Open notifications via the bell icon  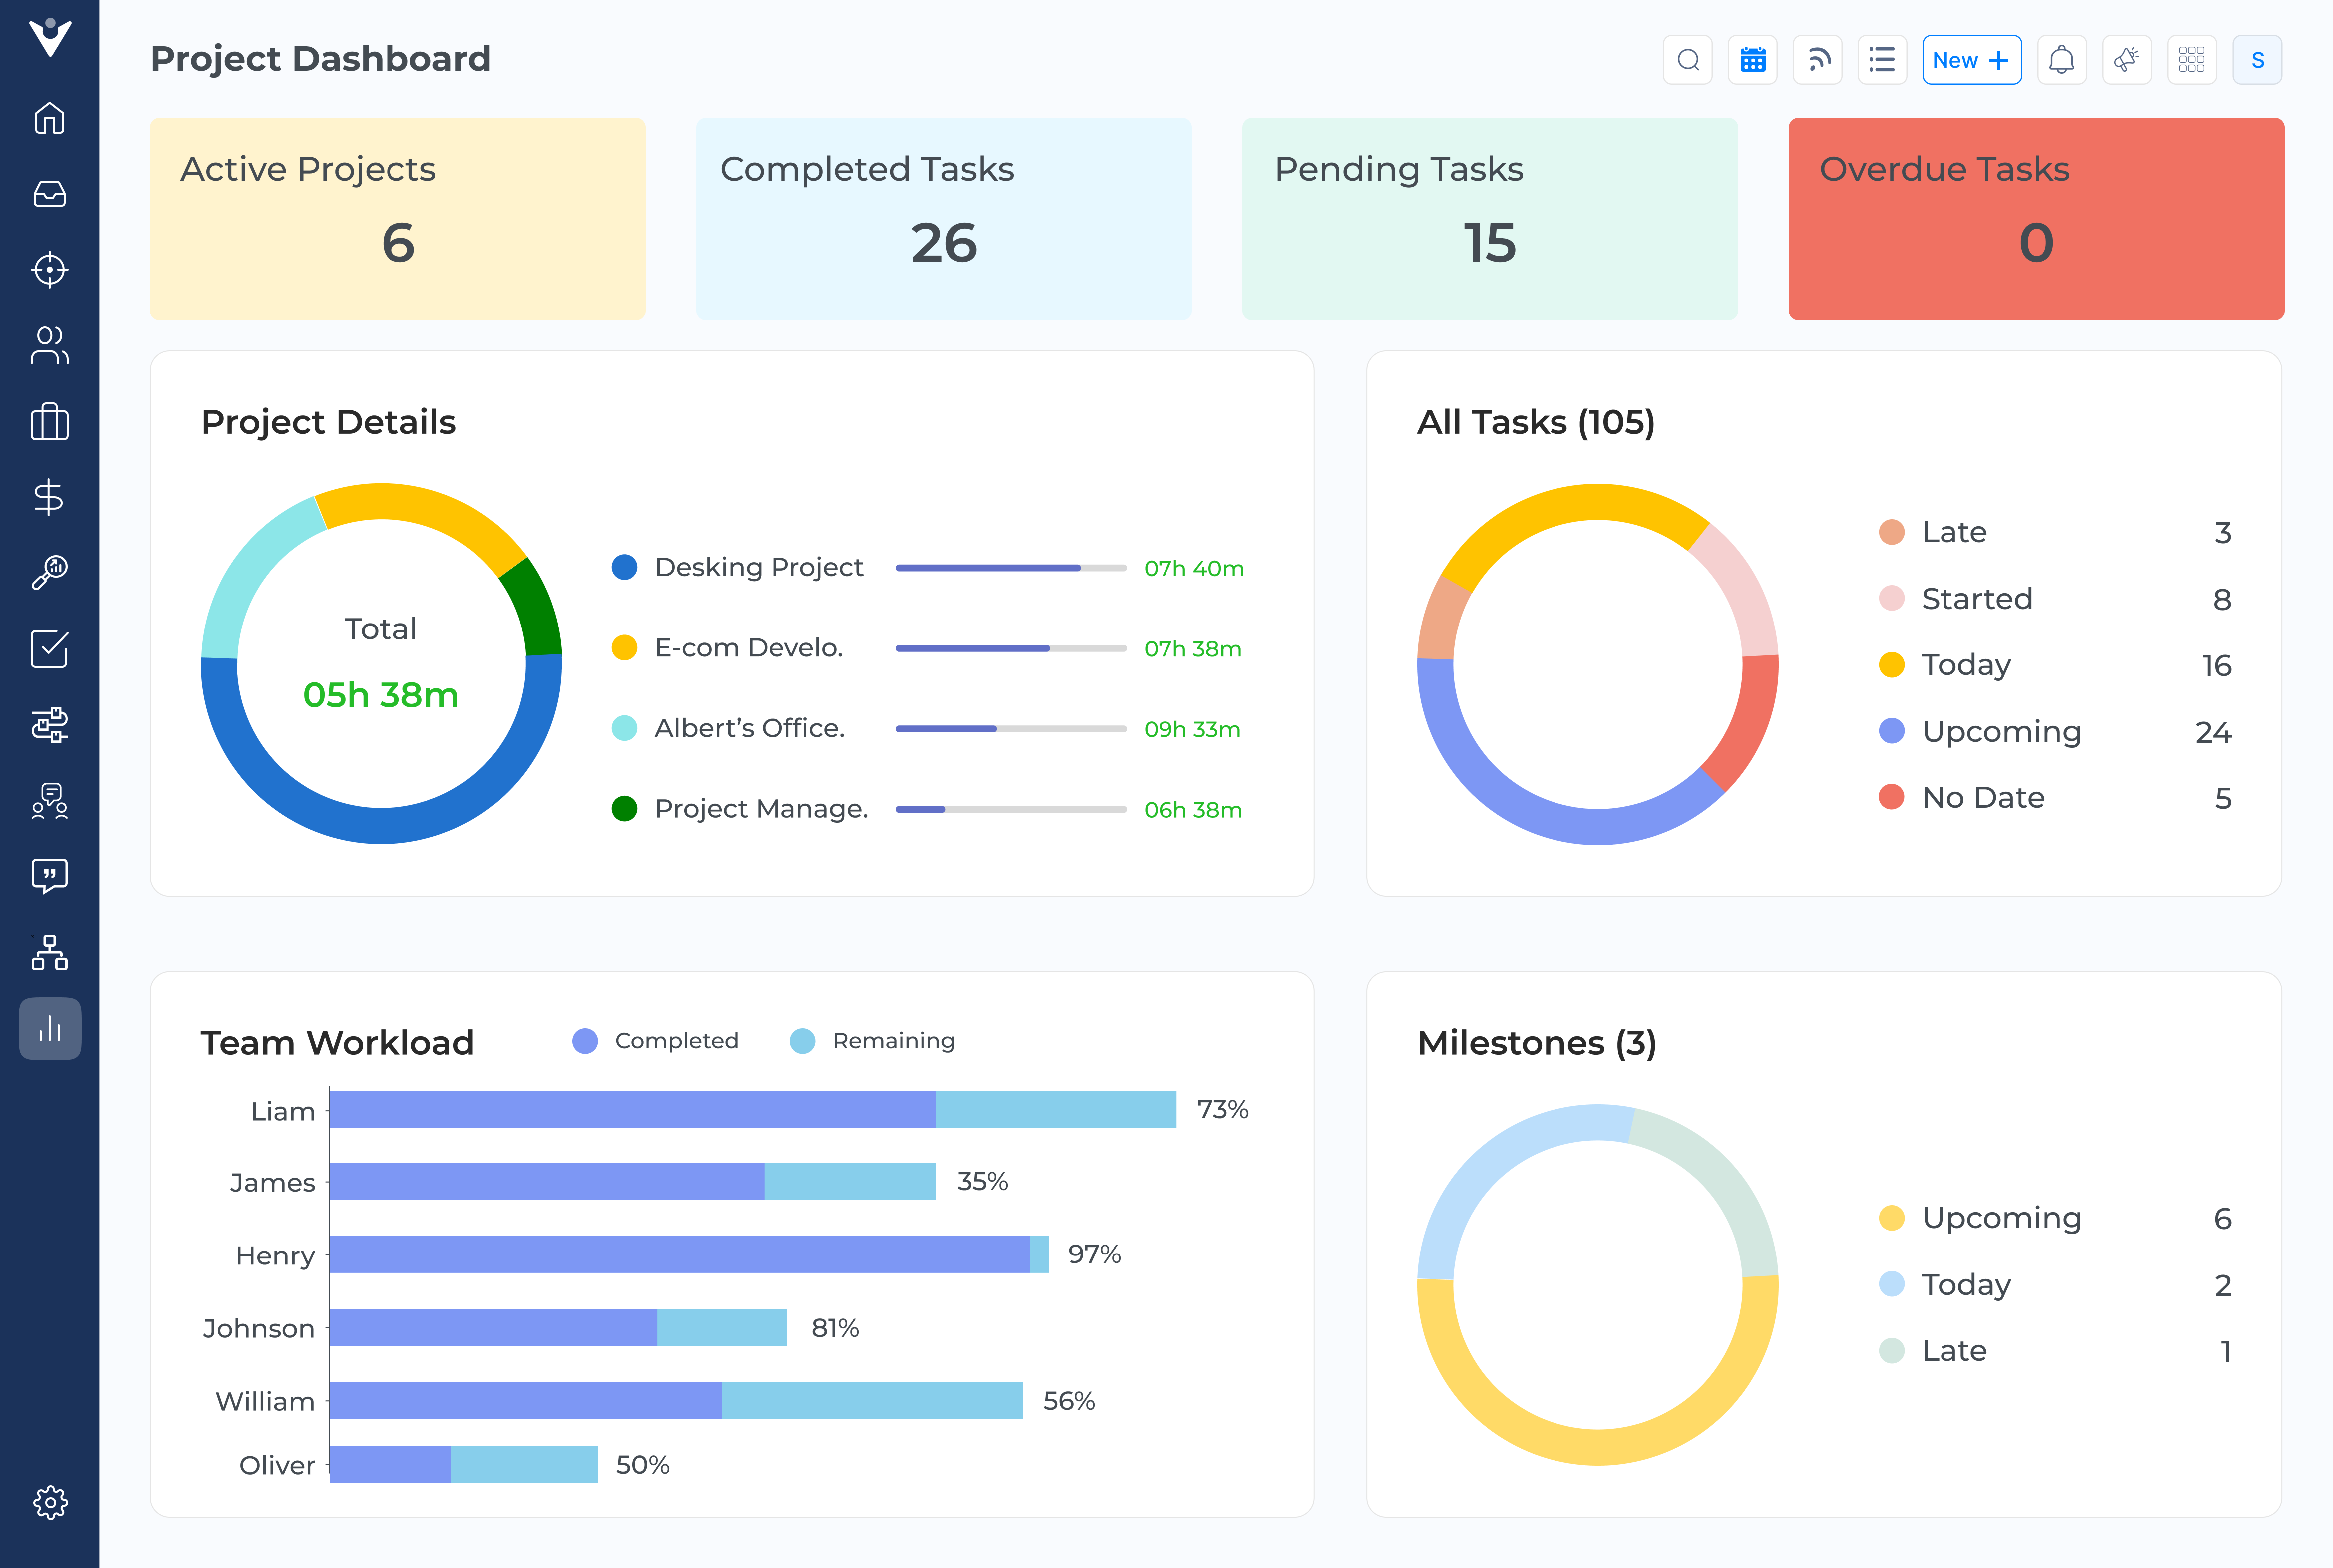[x=2062, y=59]
